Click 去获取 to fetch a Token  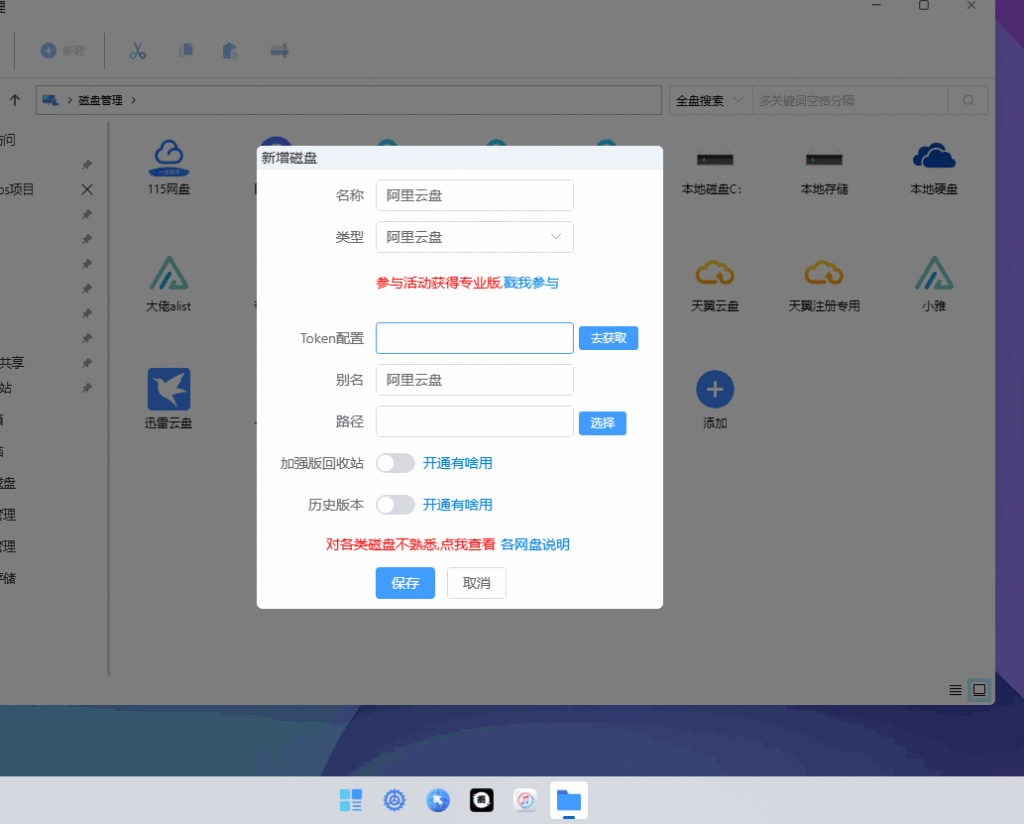pos(608,338)
